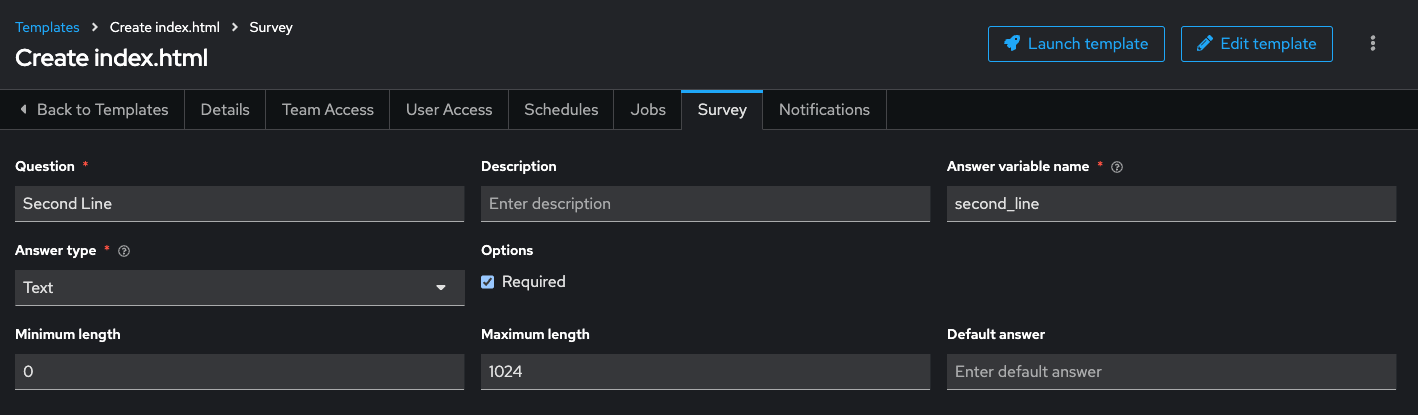Click help icon next to Answer type
Screen dimensions: 1418x415
(x=124, y=251)
